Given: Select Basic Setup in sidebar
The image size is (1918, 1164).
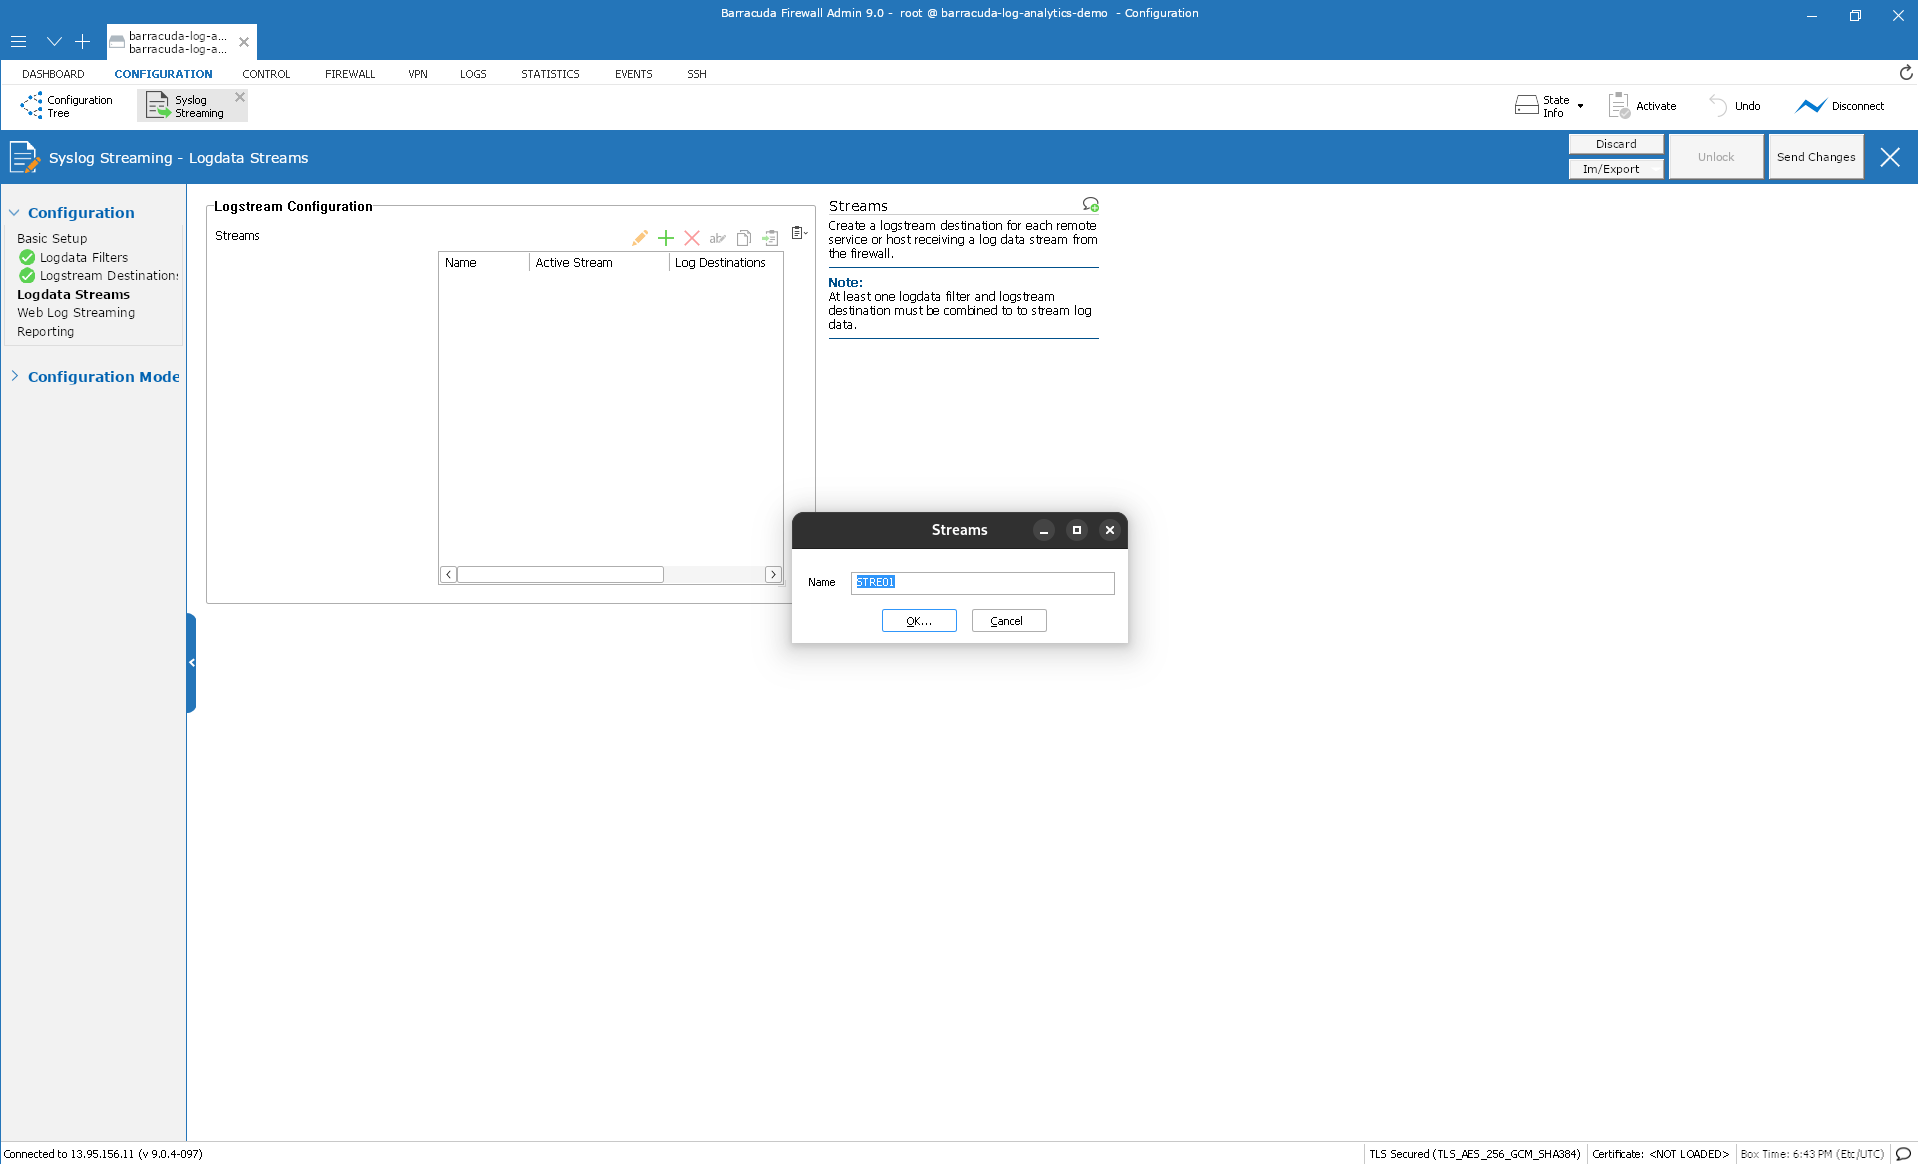Looking at the screenshot, I should (52, 239).
